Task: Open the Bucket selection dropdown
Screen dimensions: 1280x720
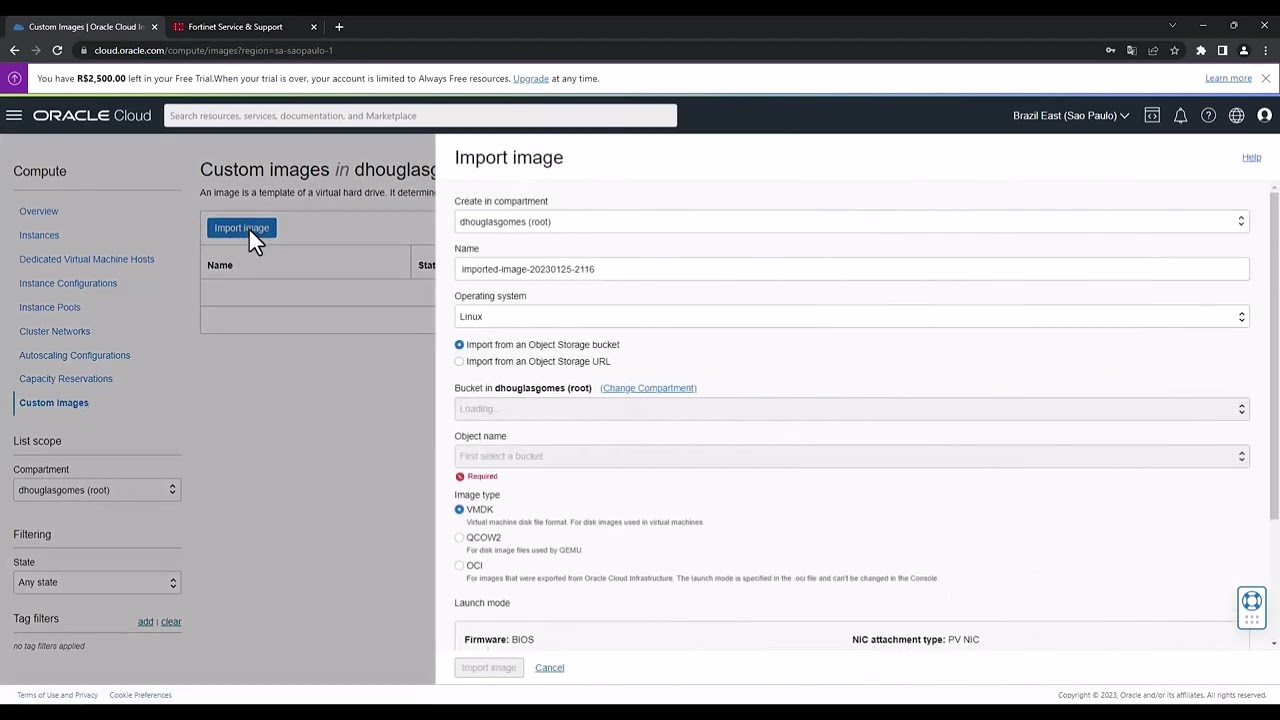Action: (x=852, y=409)
